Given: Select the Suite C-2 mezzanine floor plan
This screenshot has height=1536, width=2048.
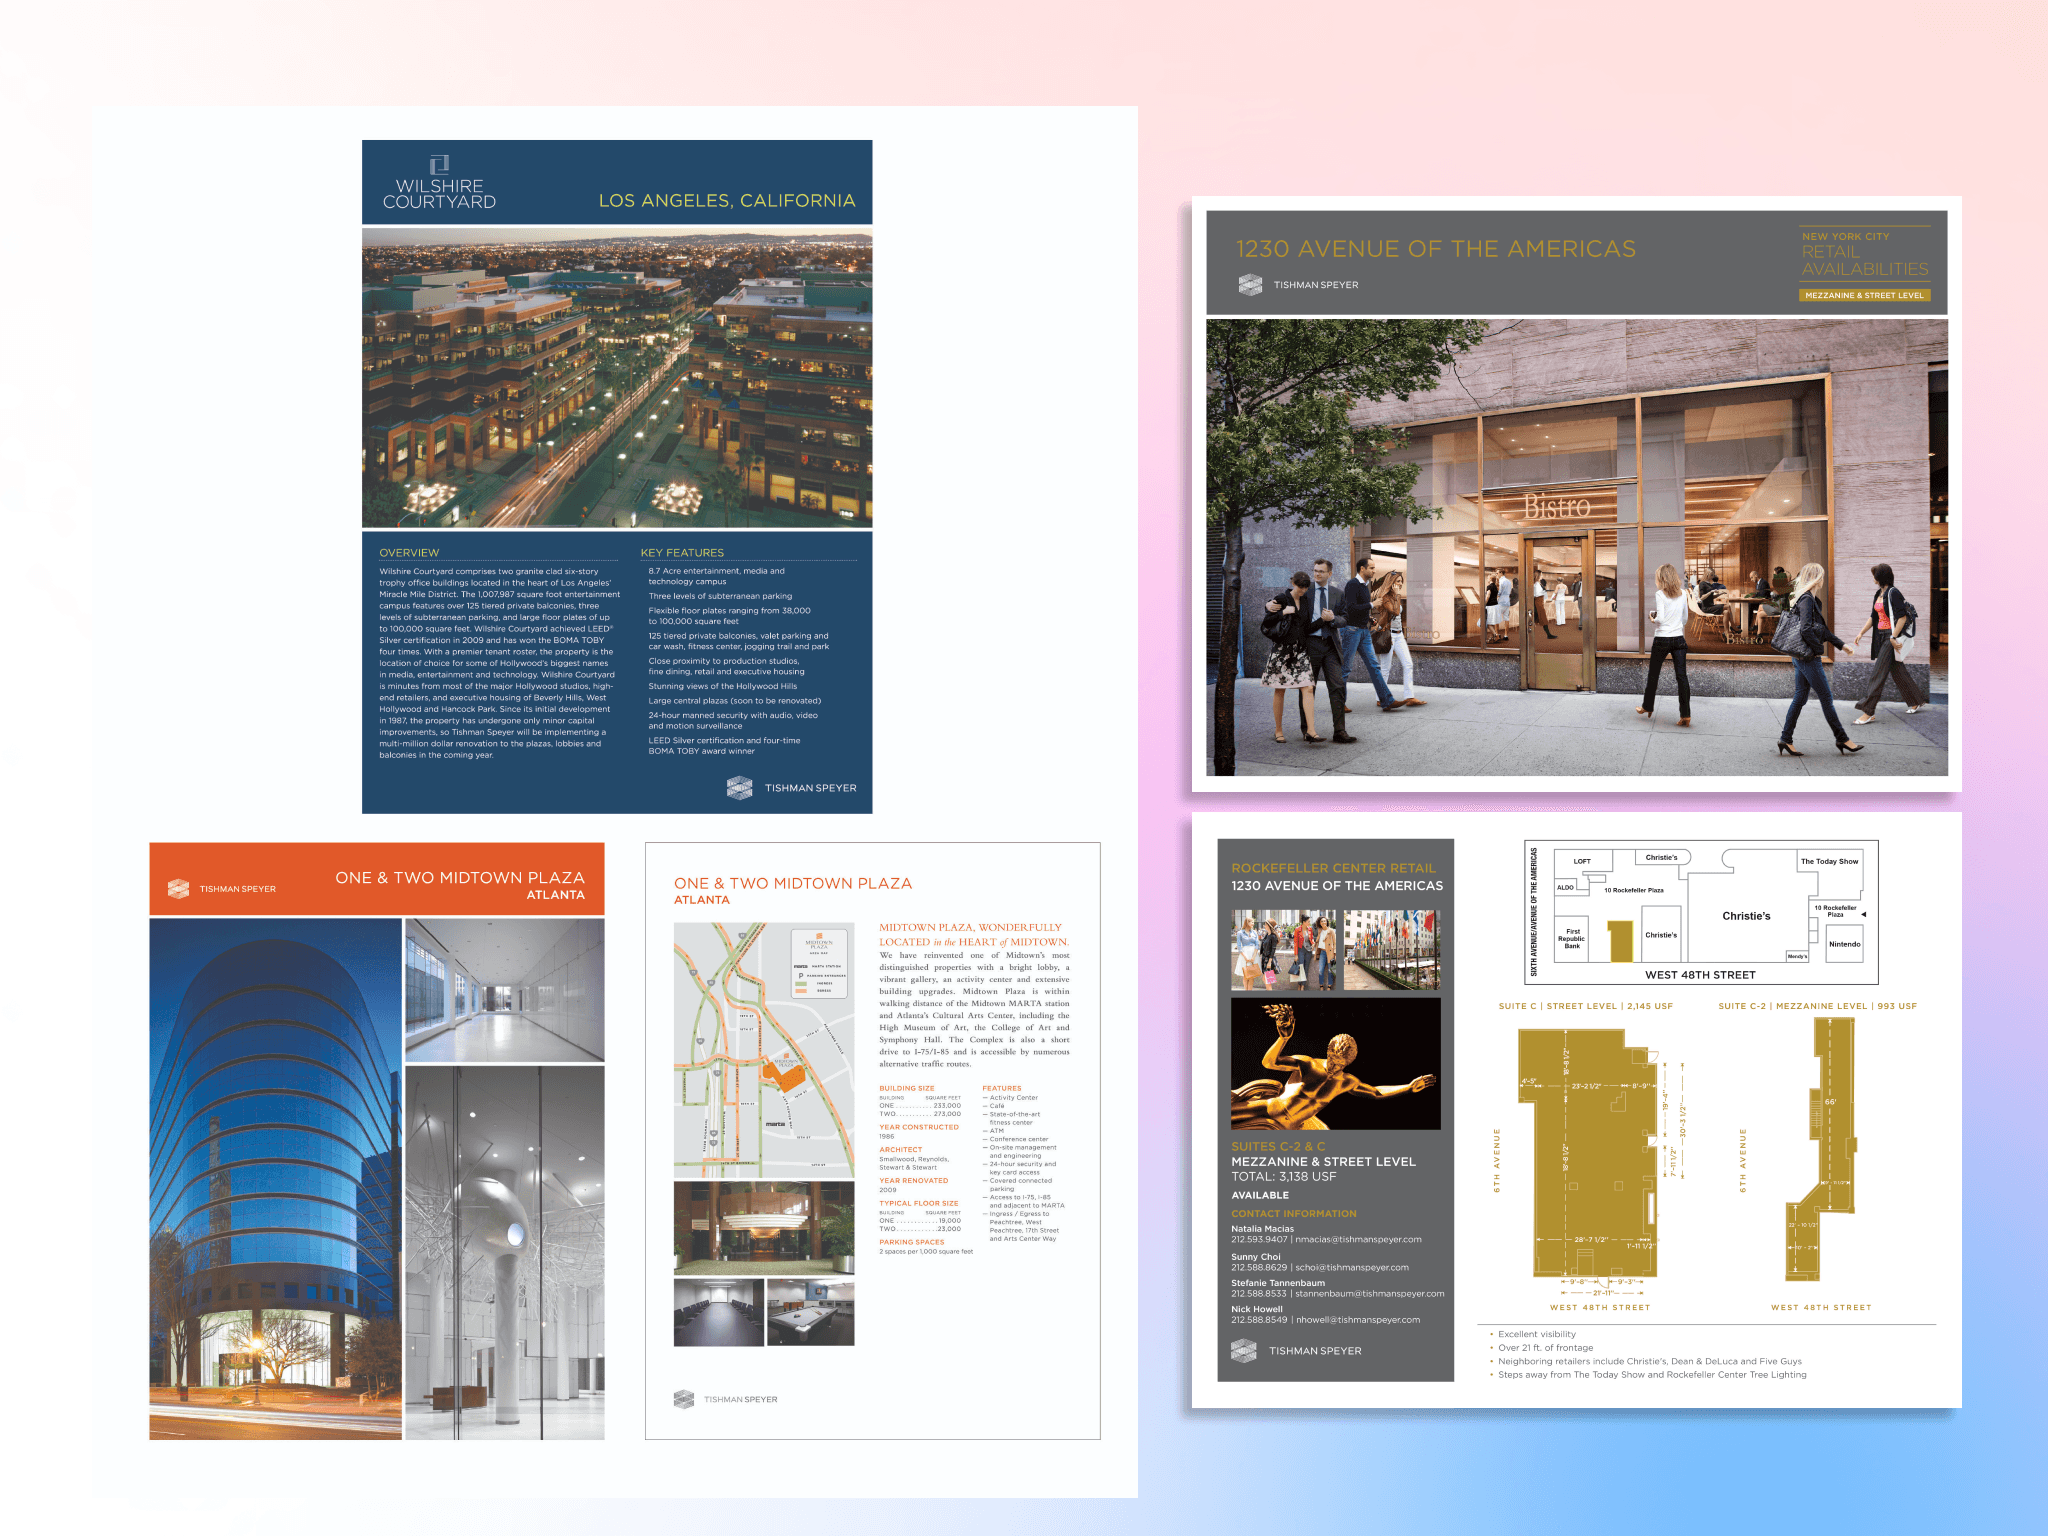Looking at the screenshot, I should [1821, 1150].
